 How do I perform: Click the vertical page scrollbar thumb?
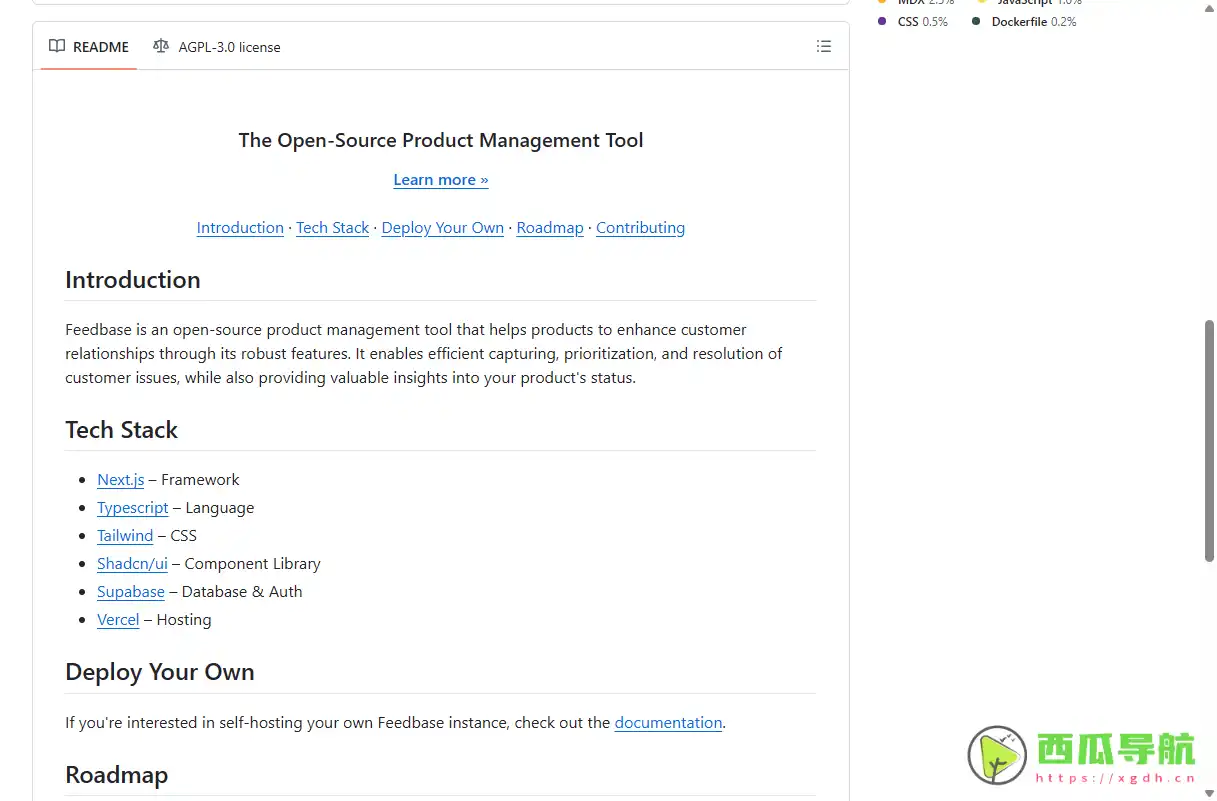(x=1209, y=440)
